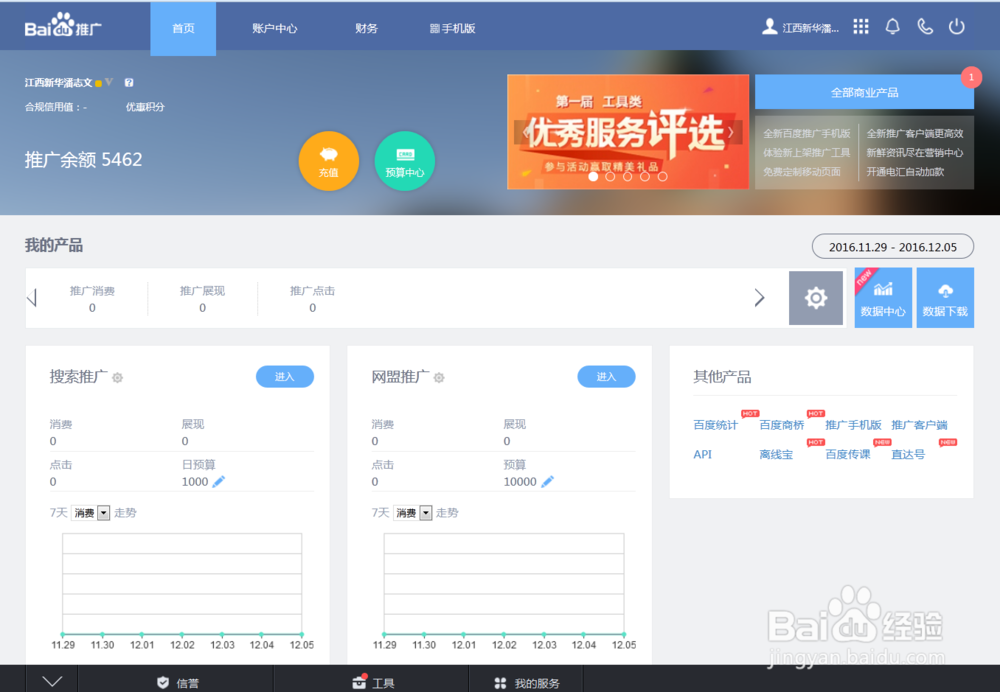Select fourth banner carousel dot

[645, 177]
